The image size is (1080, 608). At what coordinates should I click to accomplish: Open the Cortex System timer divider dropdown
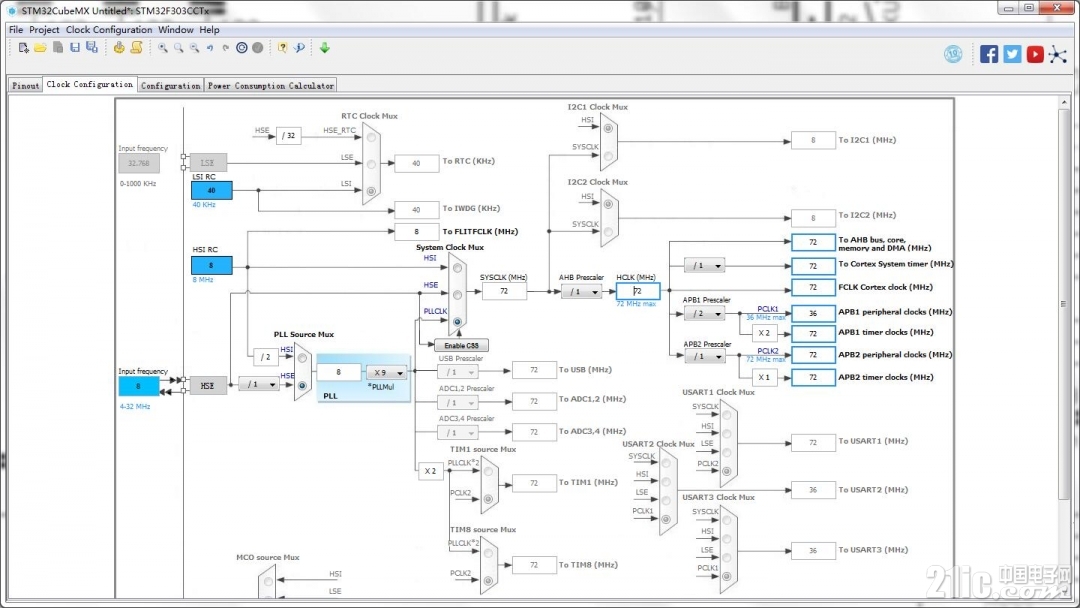(x=704, y=266)
